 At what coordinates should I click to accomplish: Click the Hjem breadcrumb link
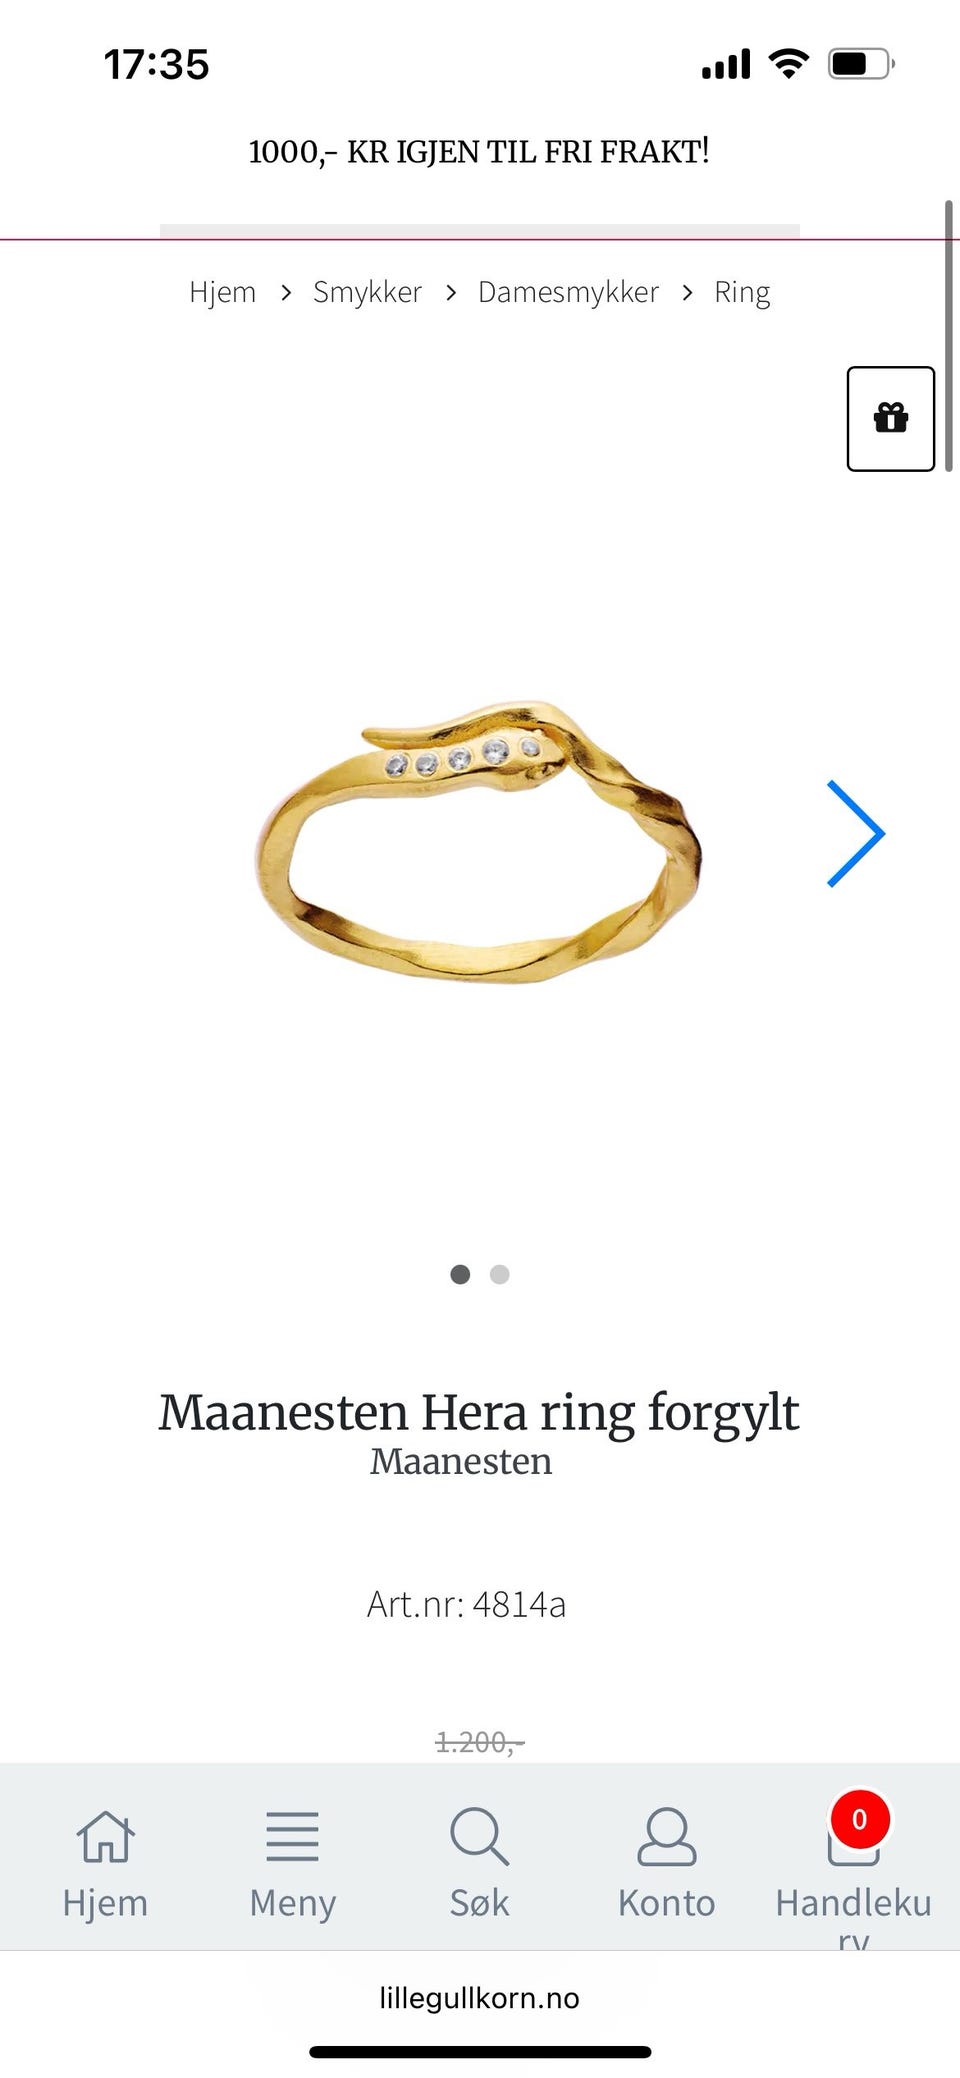coord(222,292)
